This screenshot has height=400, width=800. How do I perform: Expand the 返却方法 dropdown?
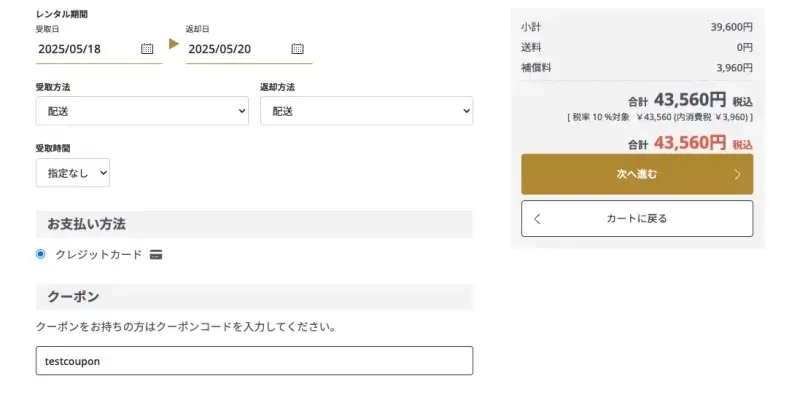[366, 111]
